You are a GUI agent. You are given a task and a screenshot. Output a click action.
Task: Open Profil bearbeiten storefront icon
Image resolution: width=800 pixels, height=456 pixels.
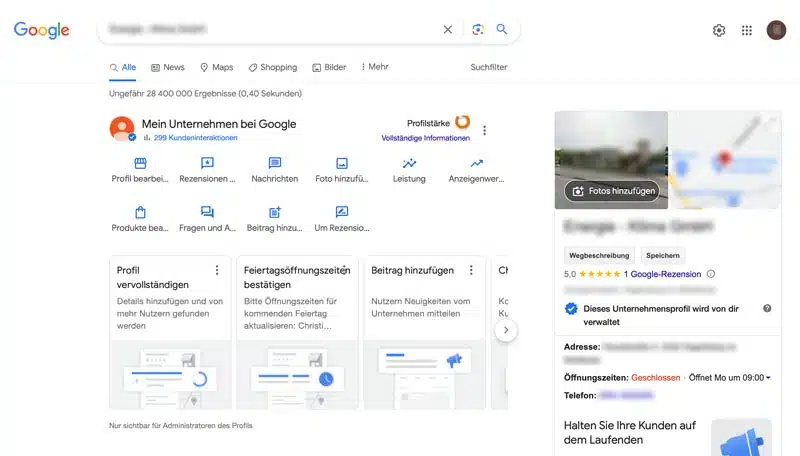pos(140,163)
